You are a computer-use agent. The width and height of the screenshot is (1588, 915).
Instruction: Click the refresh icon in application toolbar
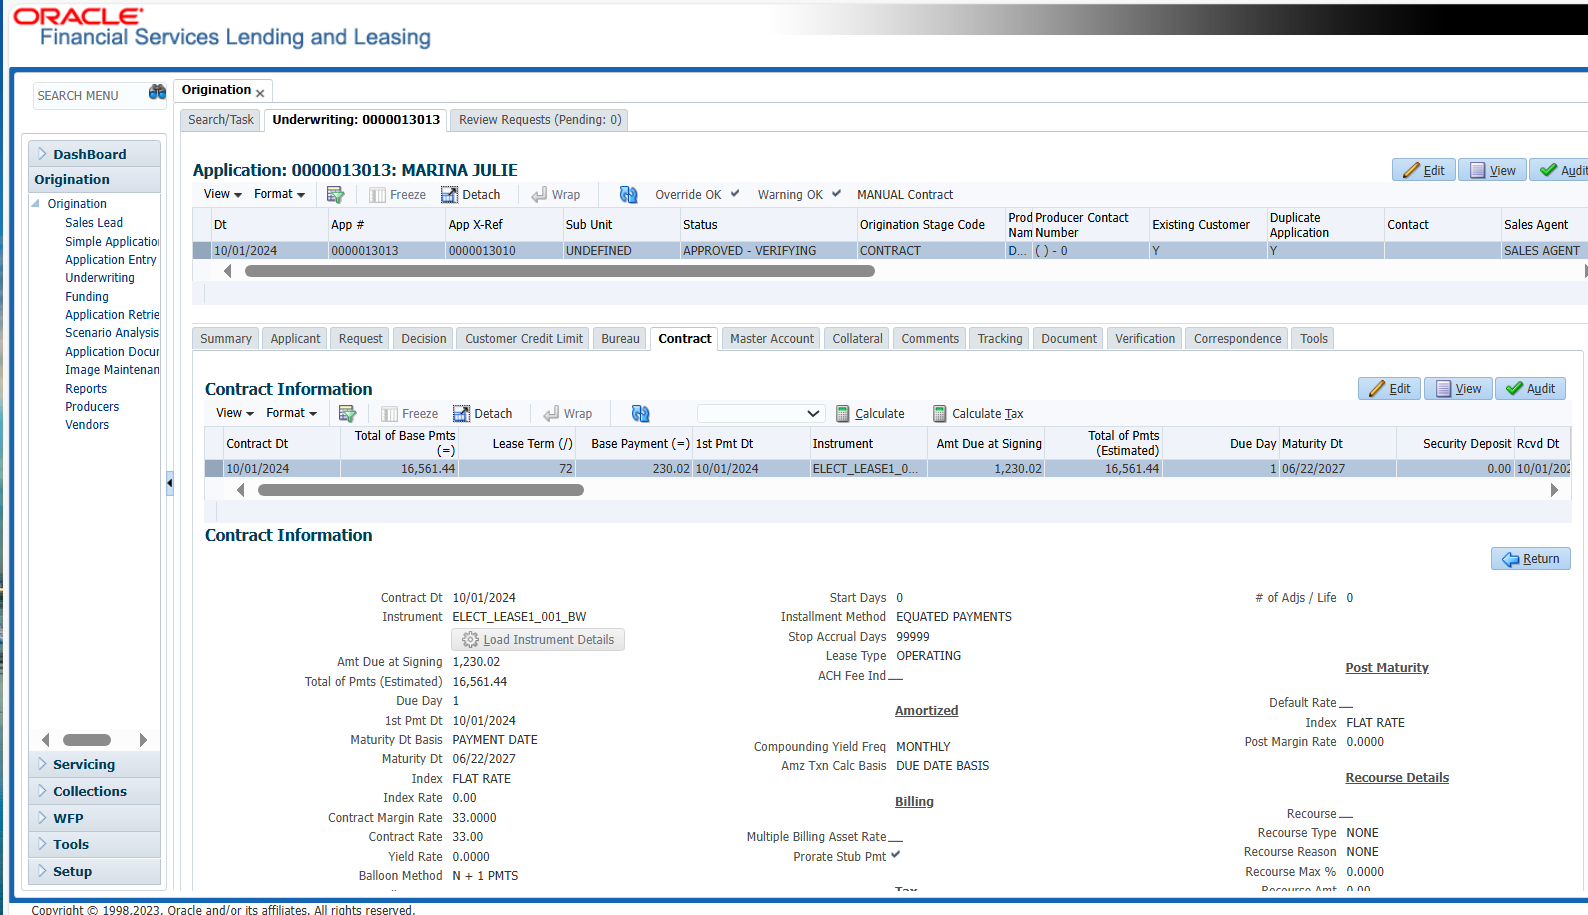628,195
